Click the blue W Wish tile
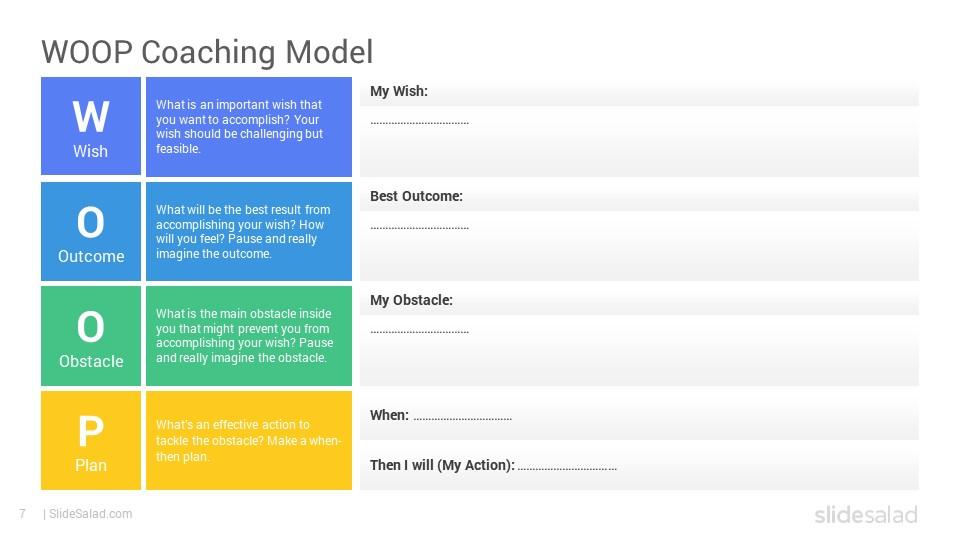The image size is (960, 540). point(91,126)
